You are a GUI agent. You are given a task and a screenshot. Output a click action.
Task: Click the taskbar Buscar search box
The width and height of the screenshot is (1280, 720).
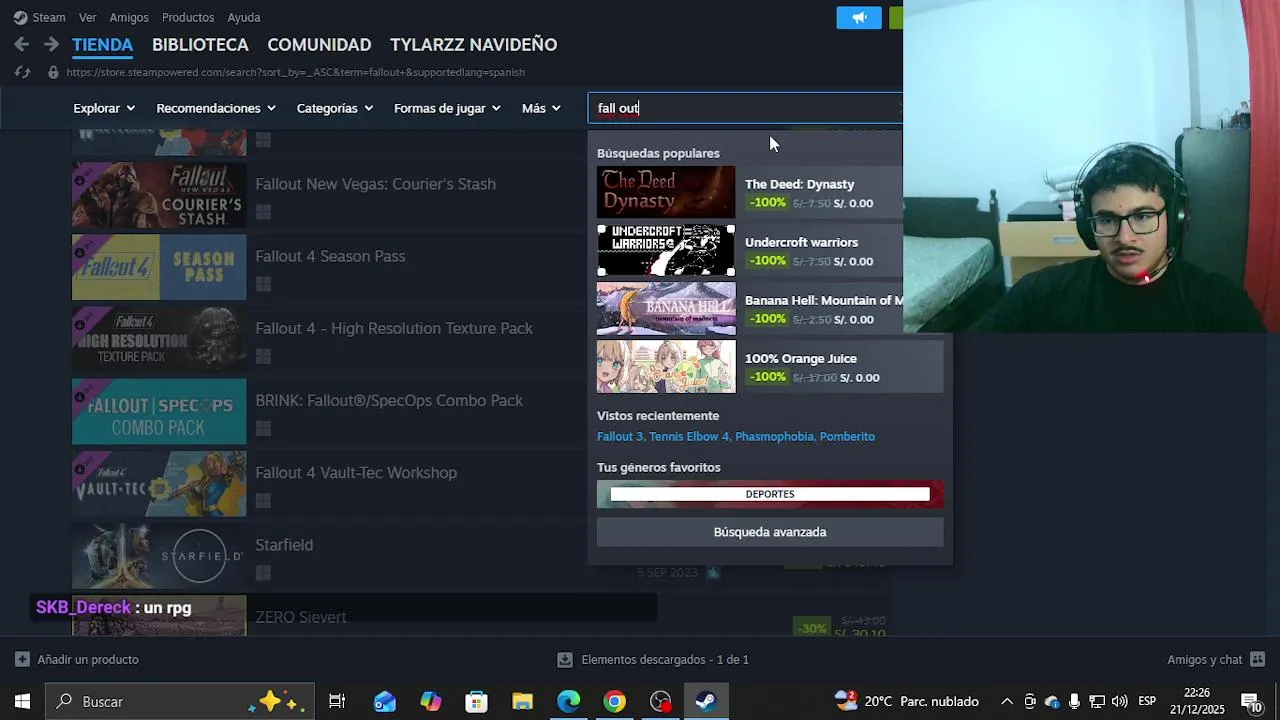click(x=180, y=702)
